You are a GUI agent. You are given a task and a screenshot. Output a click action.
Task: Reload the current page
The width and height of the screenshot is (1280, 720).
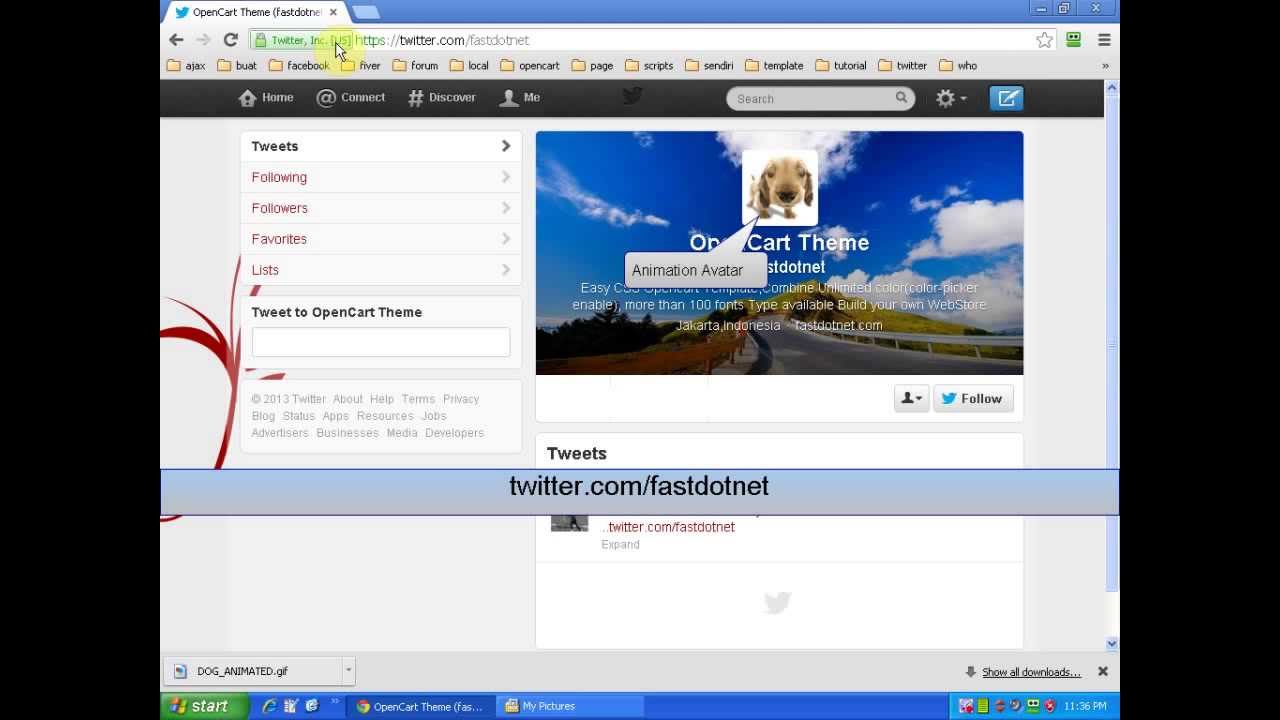pos(230,40)
